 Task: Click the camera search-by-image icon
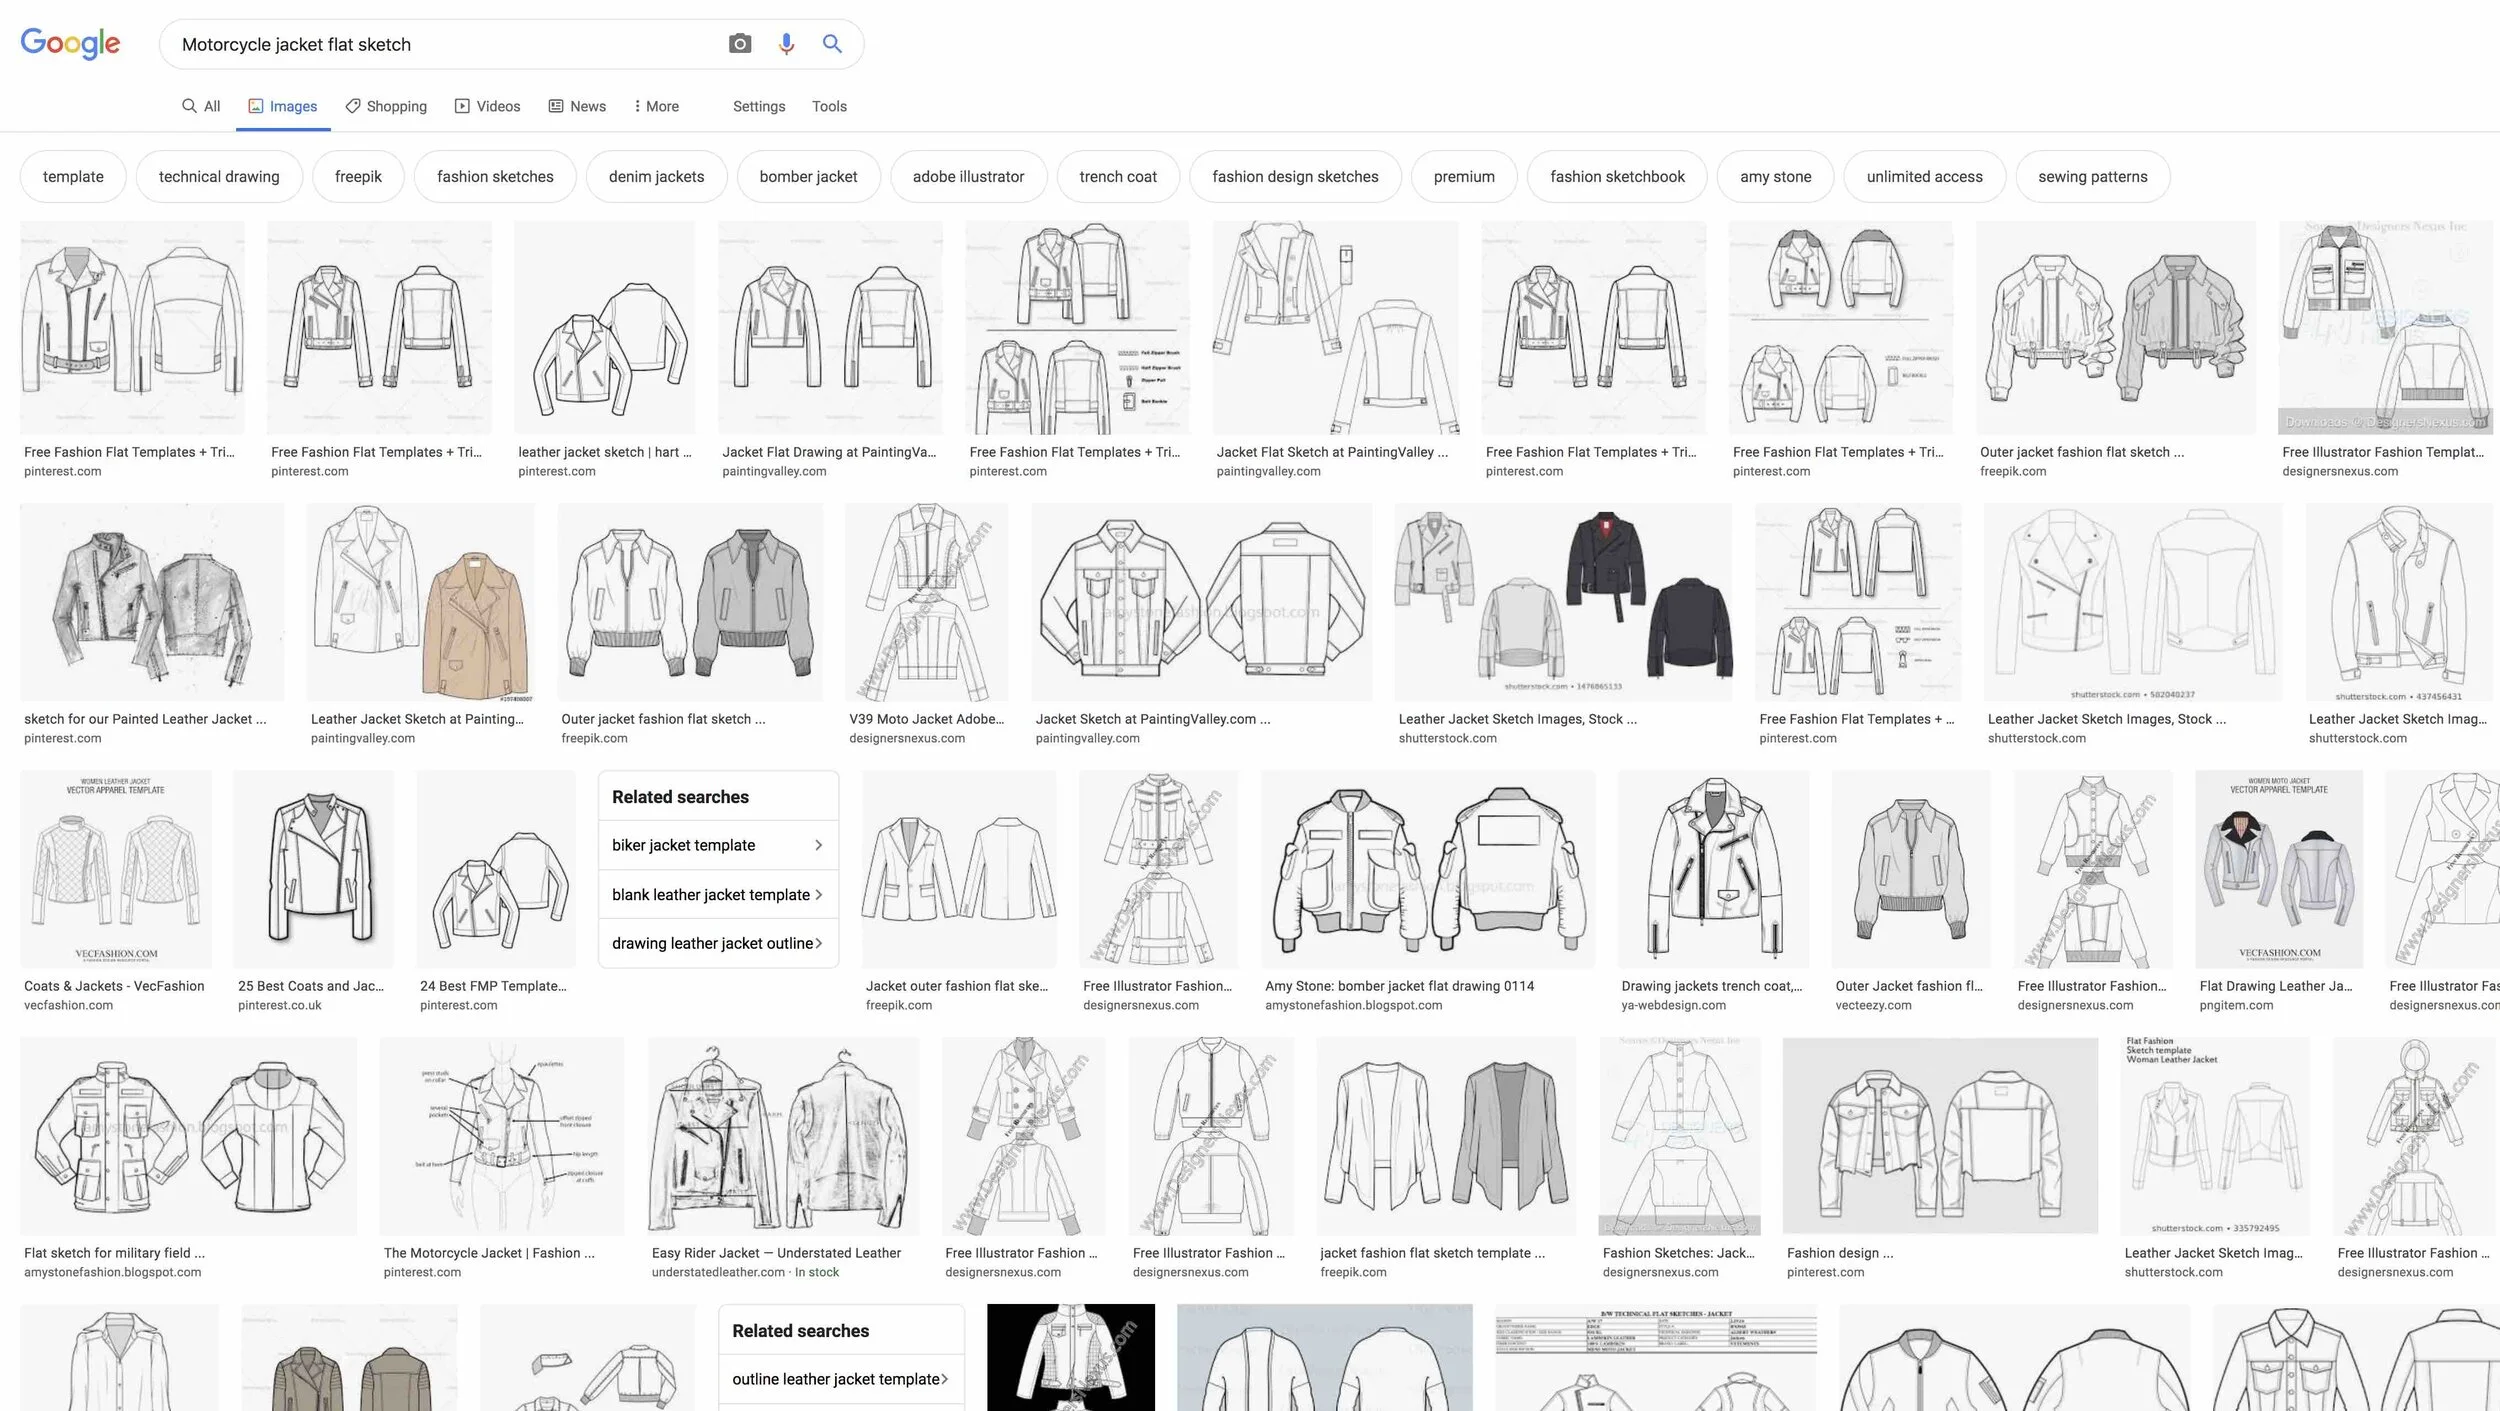coord(739,44)
